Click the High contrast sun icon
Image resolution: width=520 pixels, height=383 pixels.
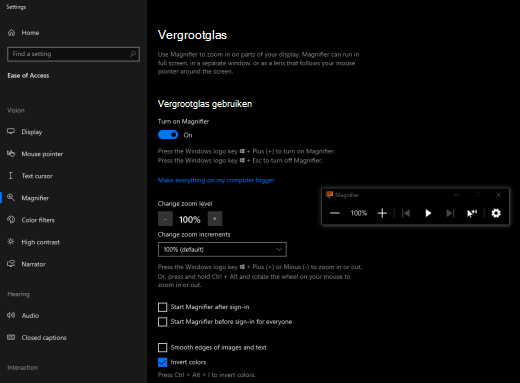[11, 242]
